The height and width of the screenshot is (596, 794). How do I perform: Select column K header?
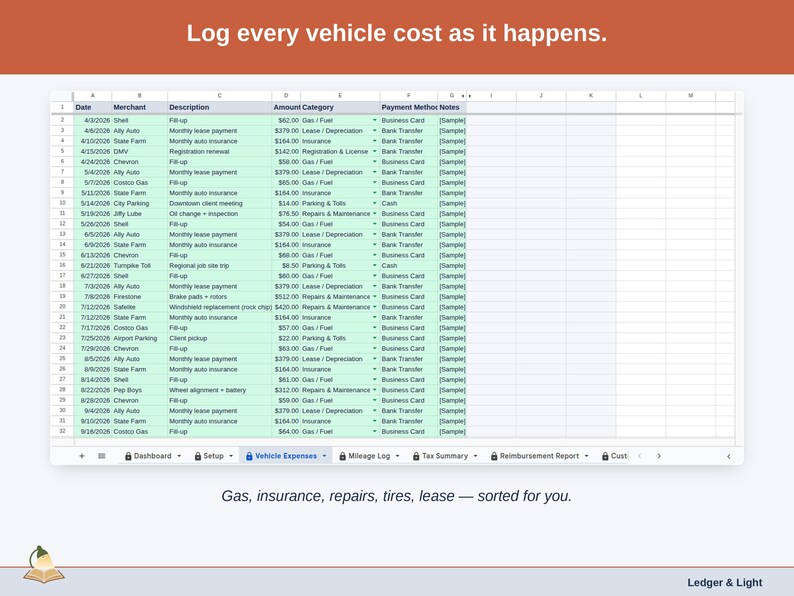tap(590, 96)
